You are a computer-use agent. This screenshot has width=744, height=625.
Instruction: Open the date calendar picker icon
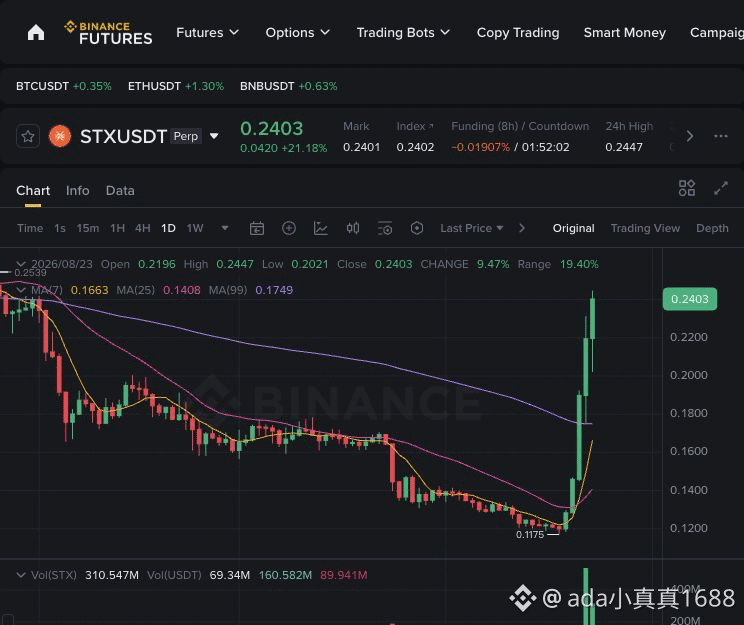[257, 228]
